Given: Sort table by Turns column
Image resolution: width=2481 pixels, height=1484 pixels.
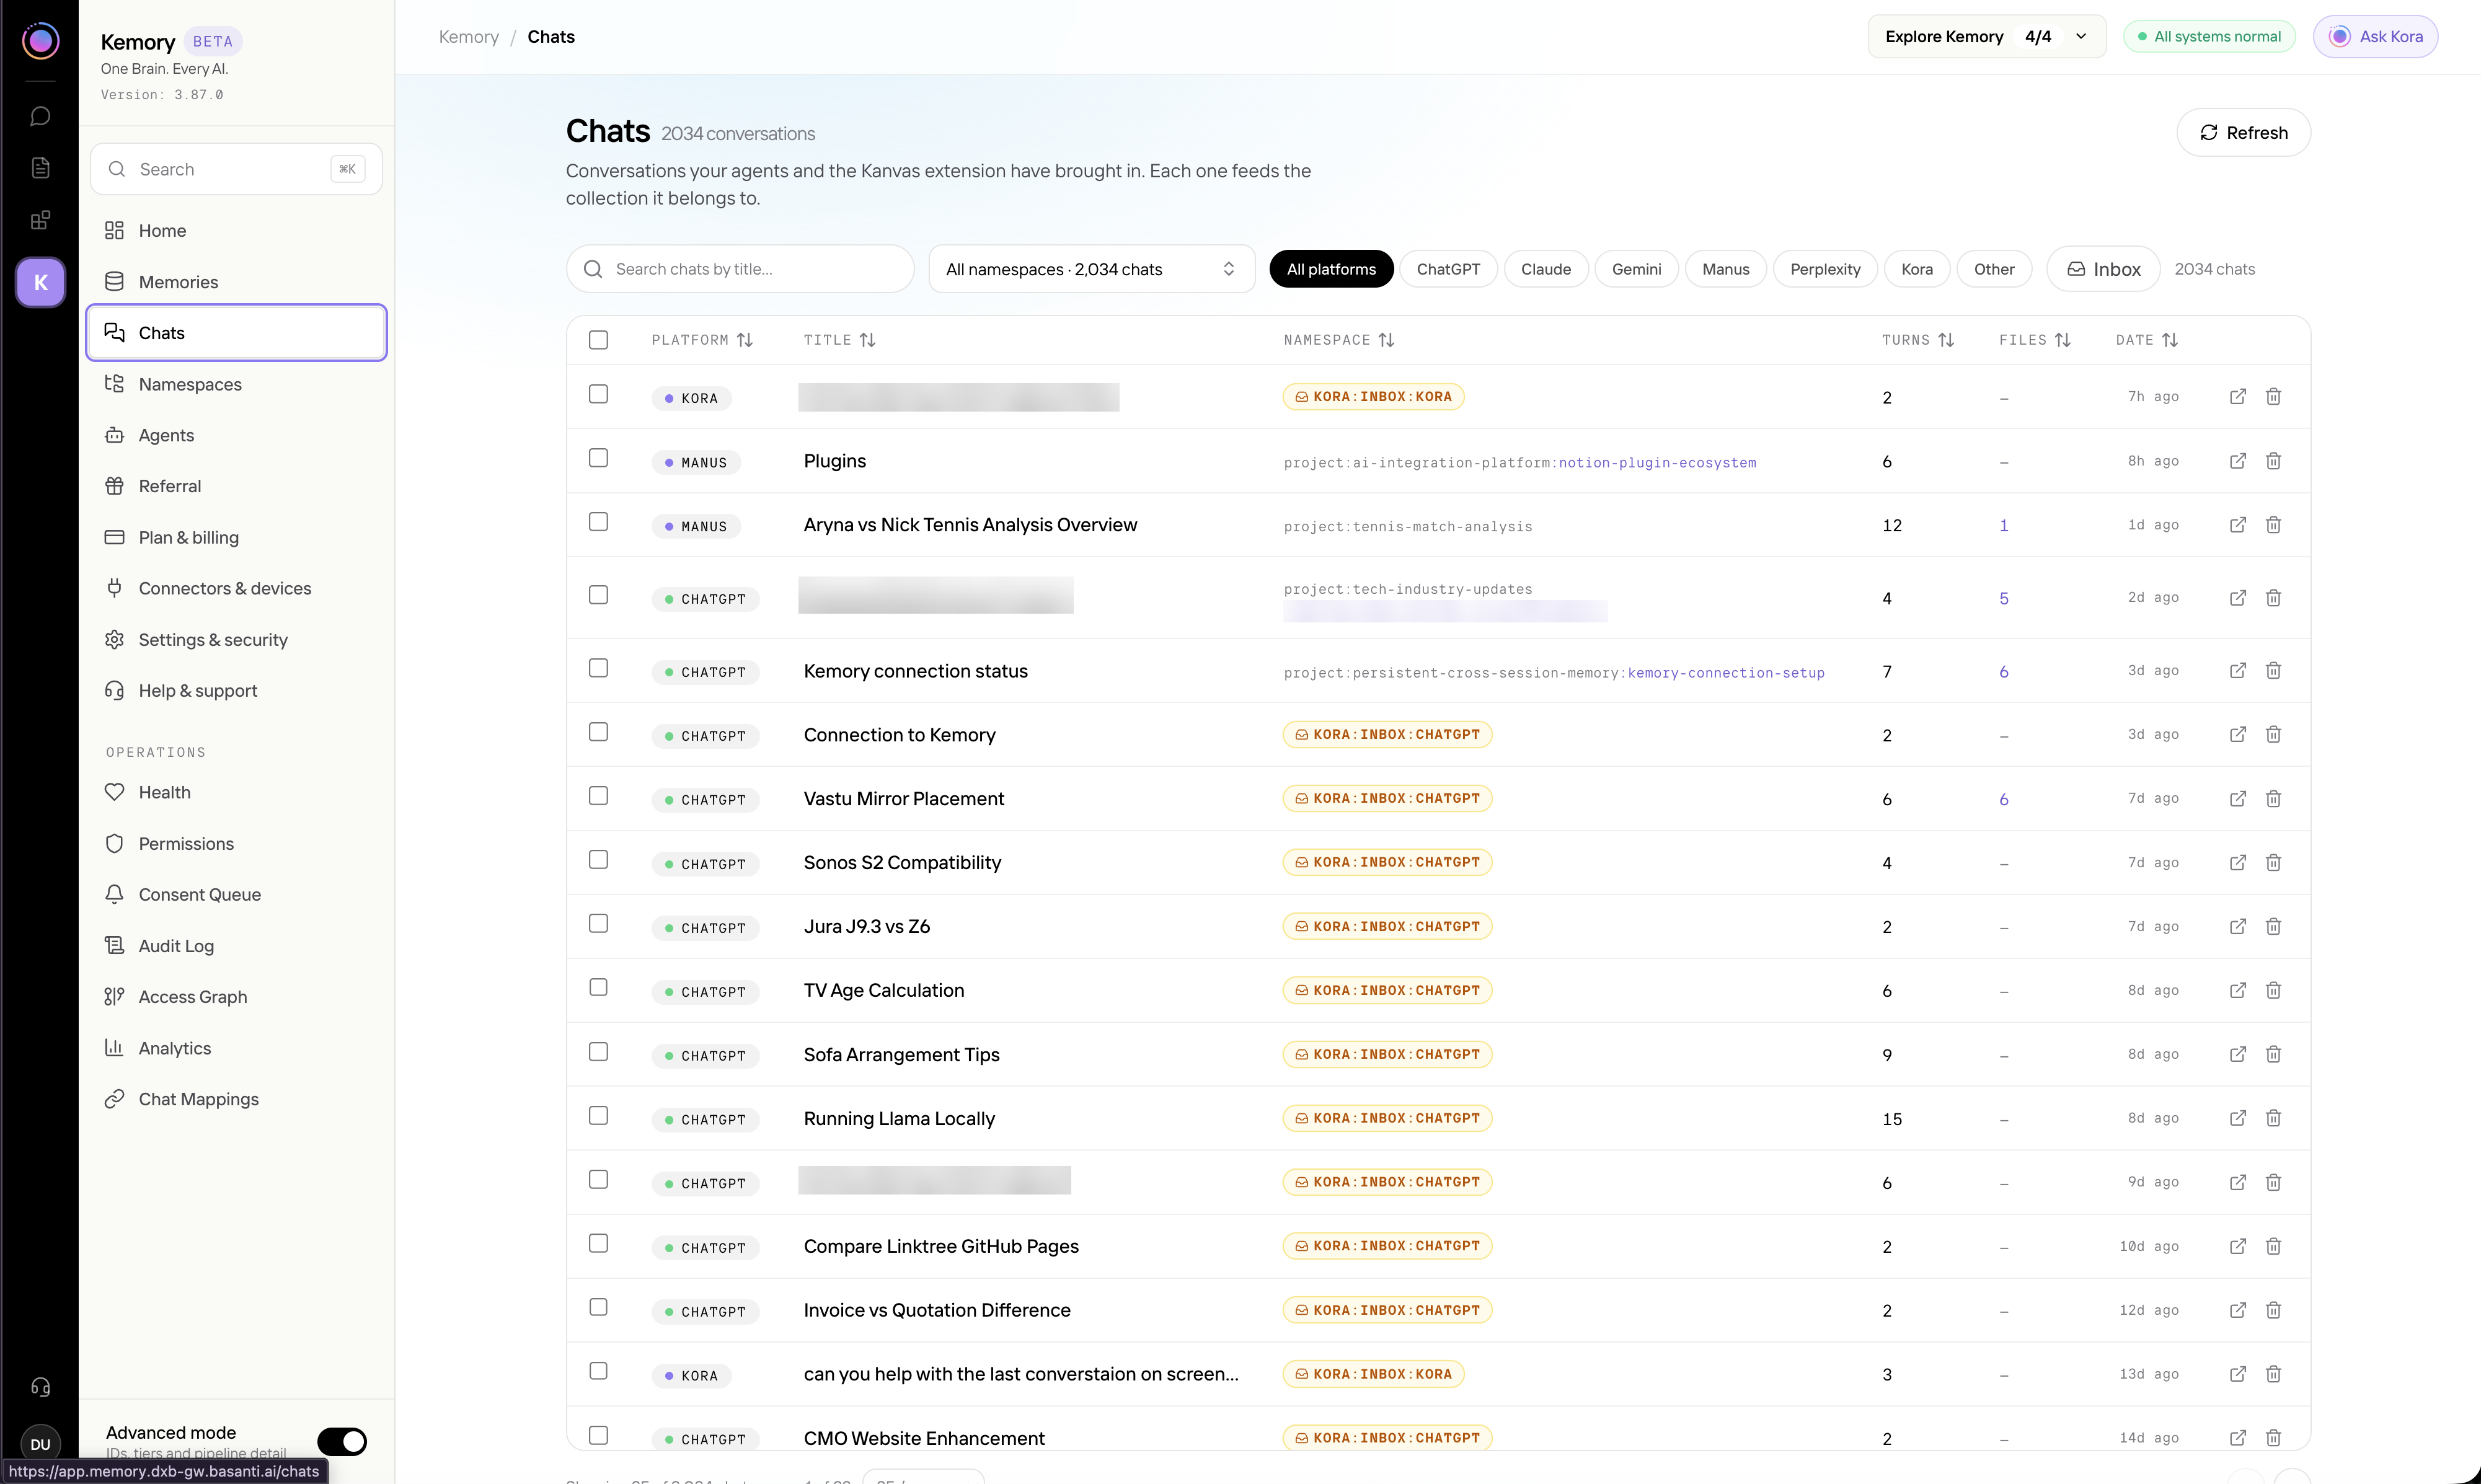Looking at the screenshot, I should point(1917,340).
